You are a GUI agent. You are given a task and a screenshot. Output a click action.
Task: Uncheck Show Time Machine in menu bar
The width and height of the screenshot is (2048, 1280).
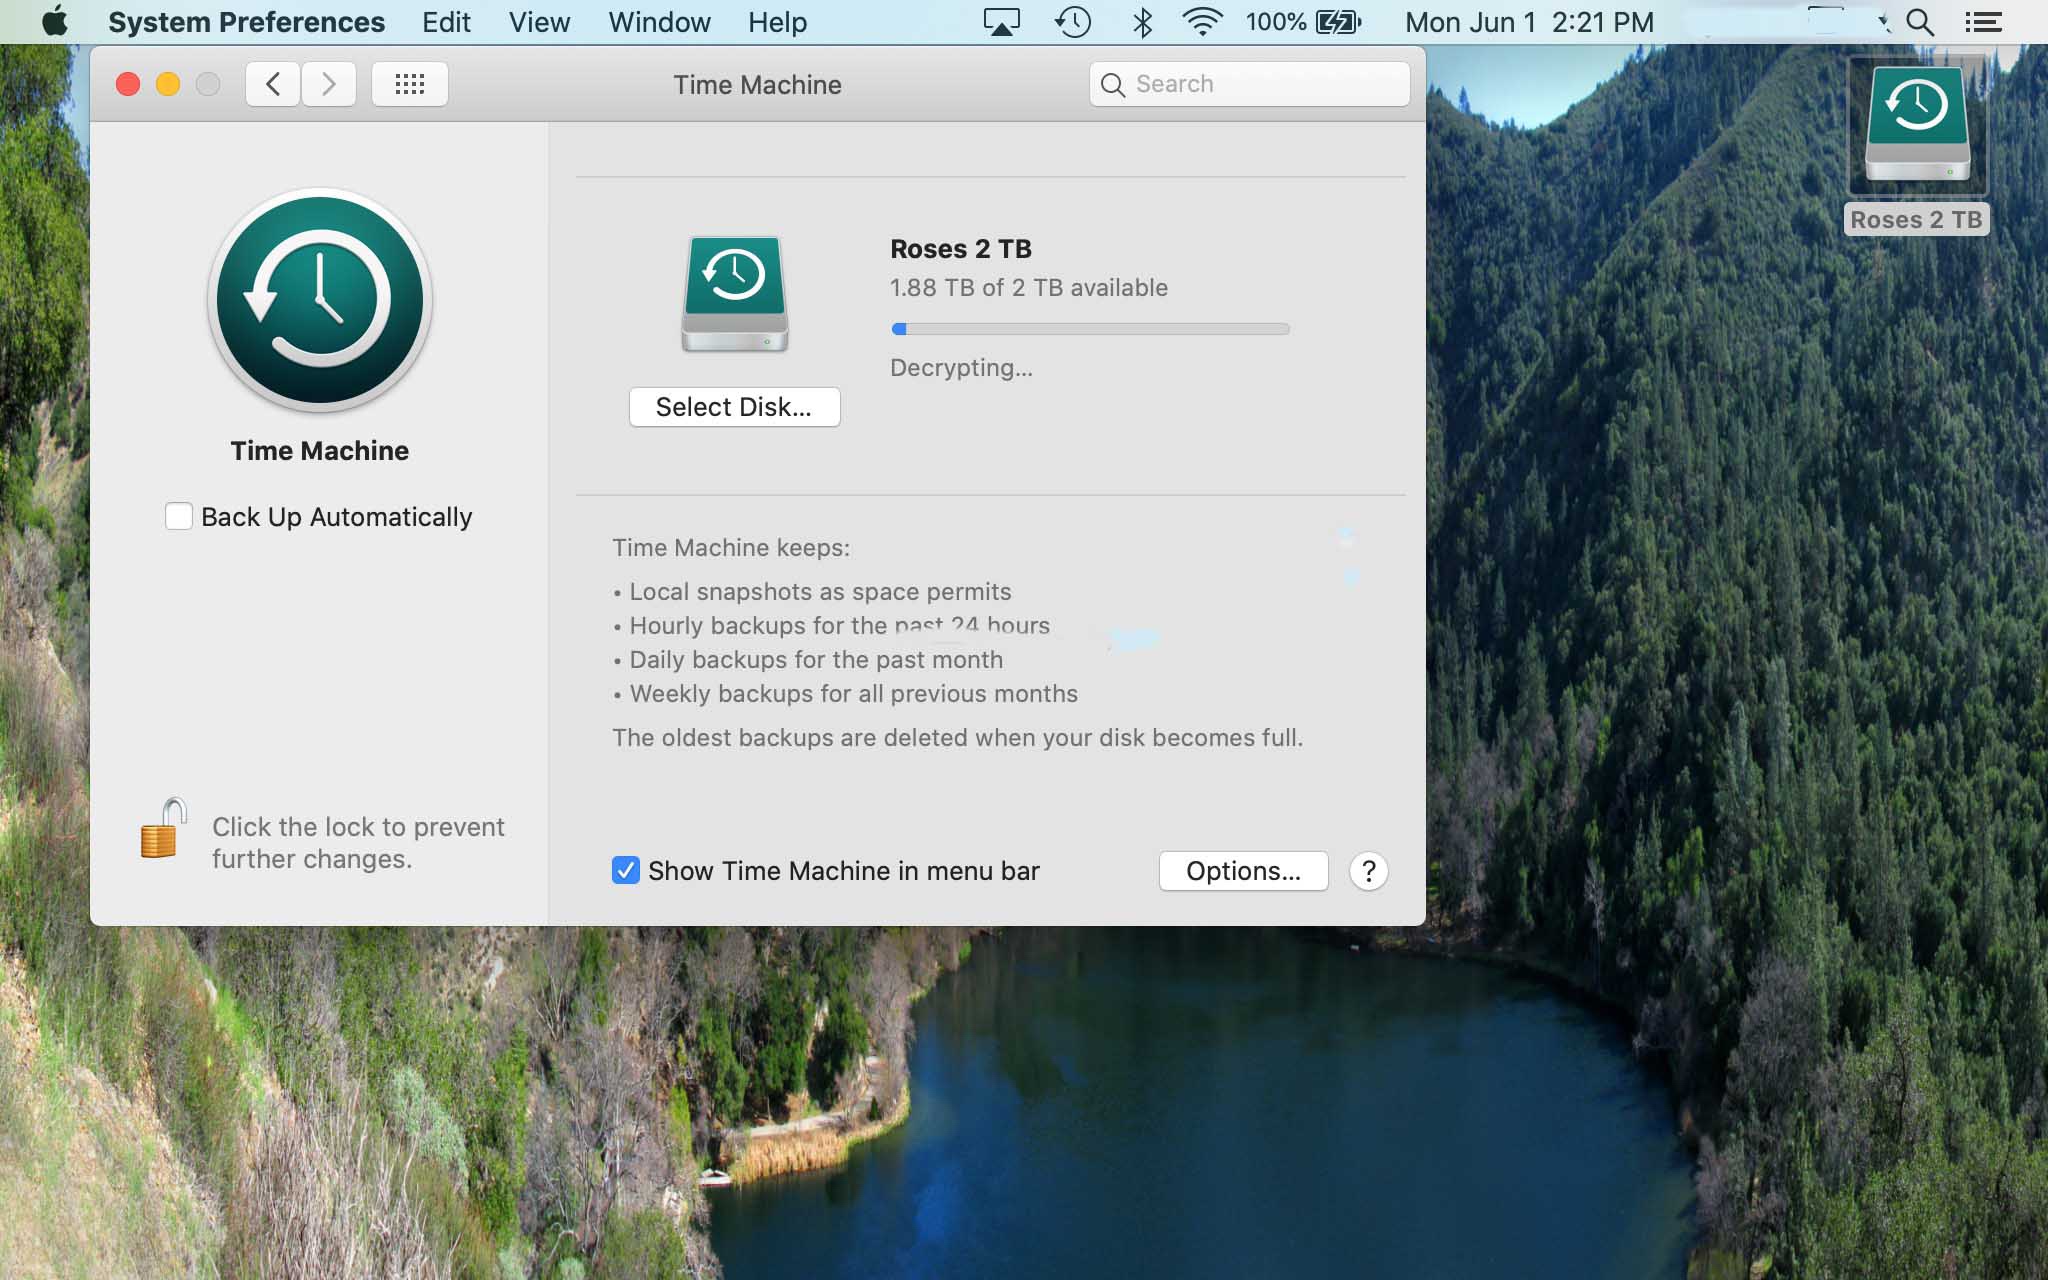click(626, 870)
